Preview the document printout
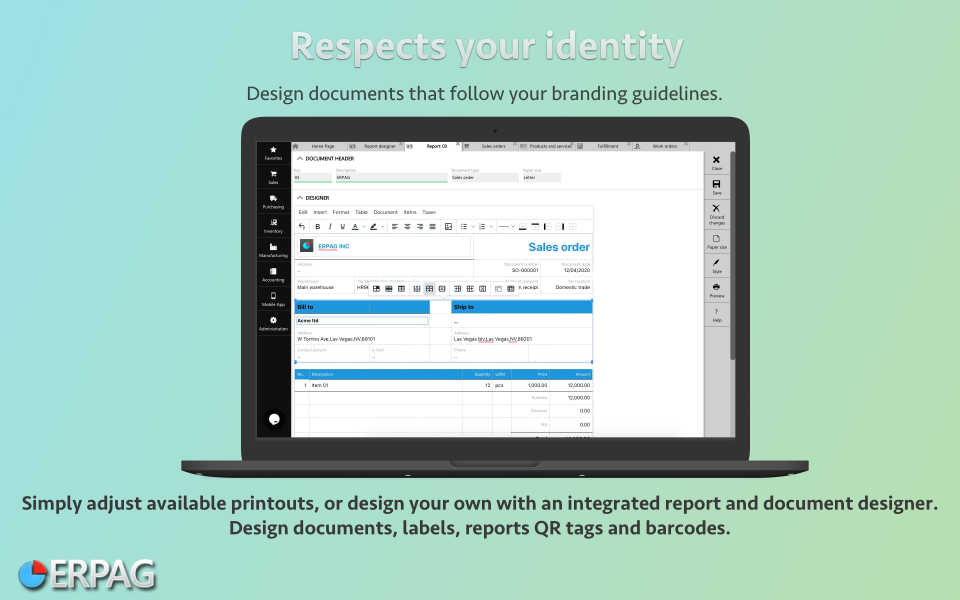 tap(716, 290)
